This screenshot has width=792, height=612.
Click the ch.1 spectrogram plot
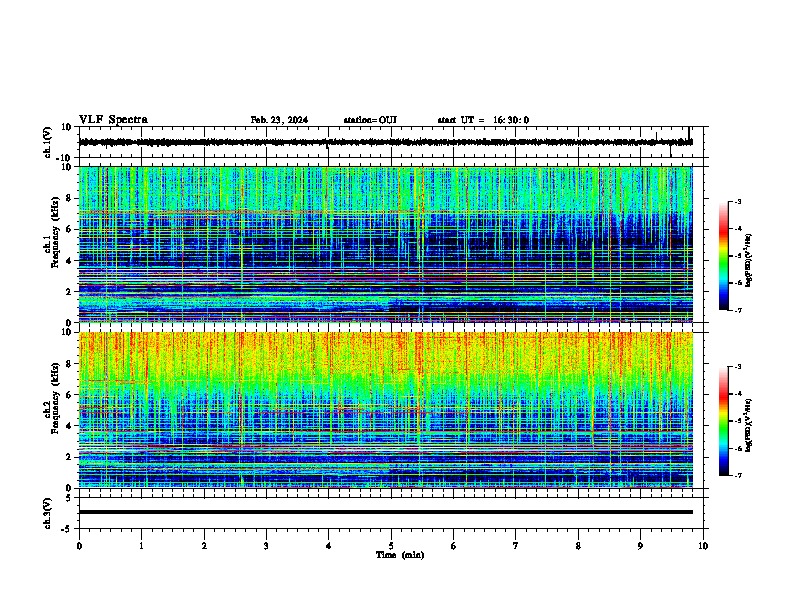(386, 244)
